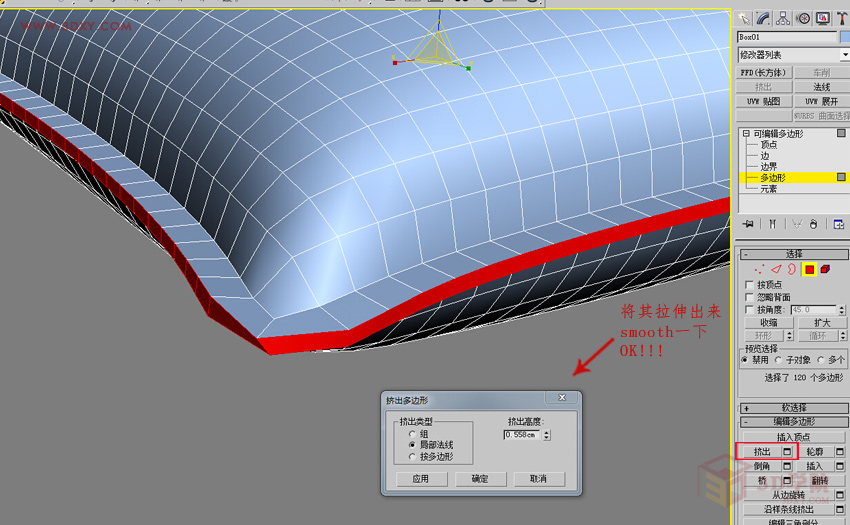The width and height of the screenshot is (850, 525).
Task: Enable the 忽略背面 checkbox
Action: pyautogui.click(x=749, y=297)
